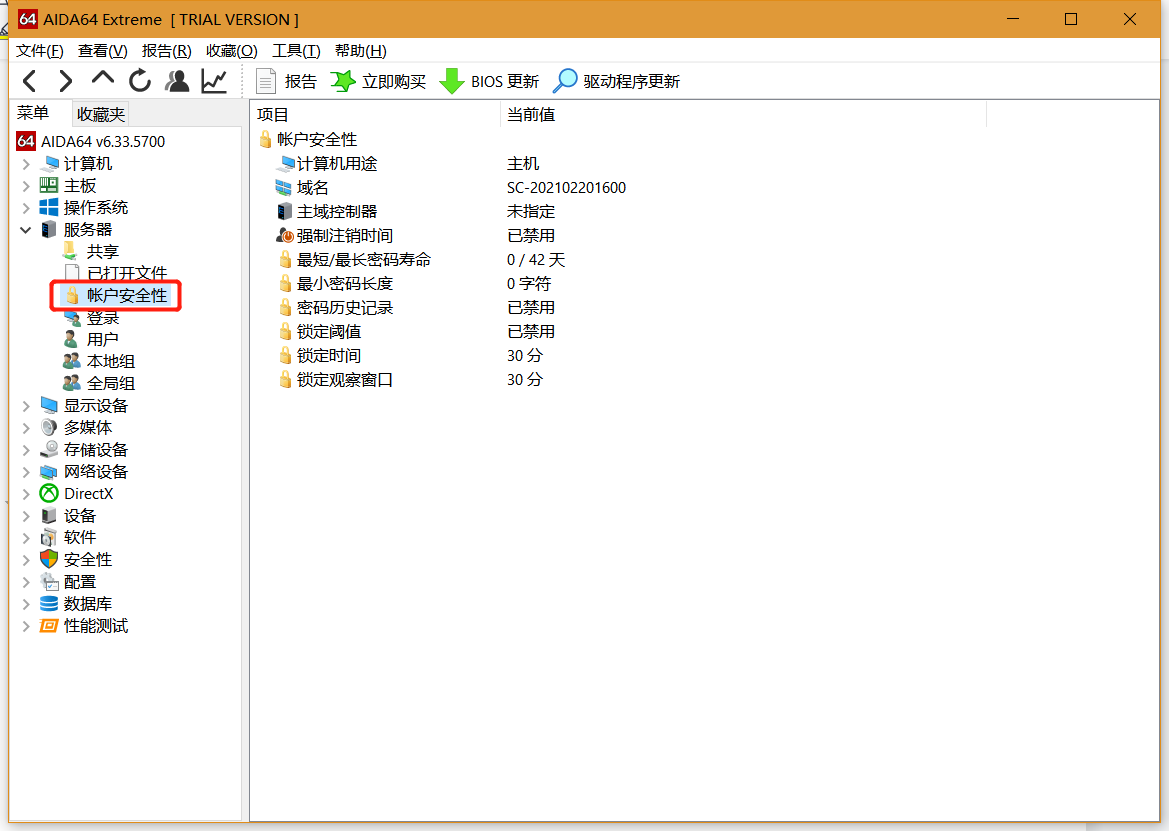Open the 帮助 menu
The height and width of the screenshot is (831, 1169).
pyautogui.click(x=361, y=51)
